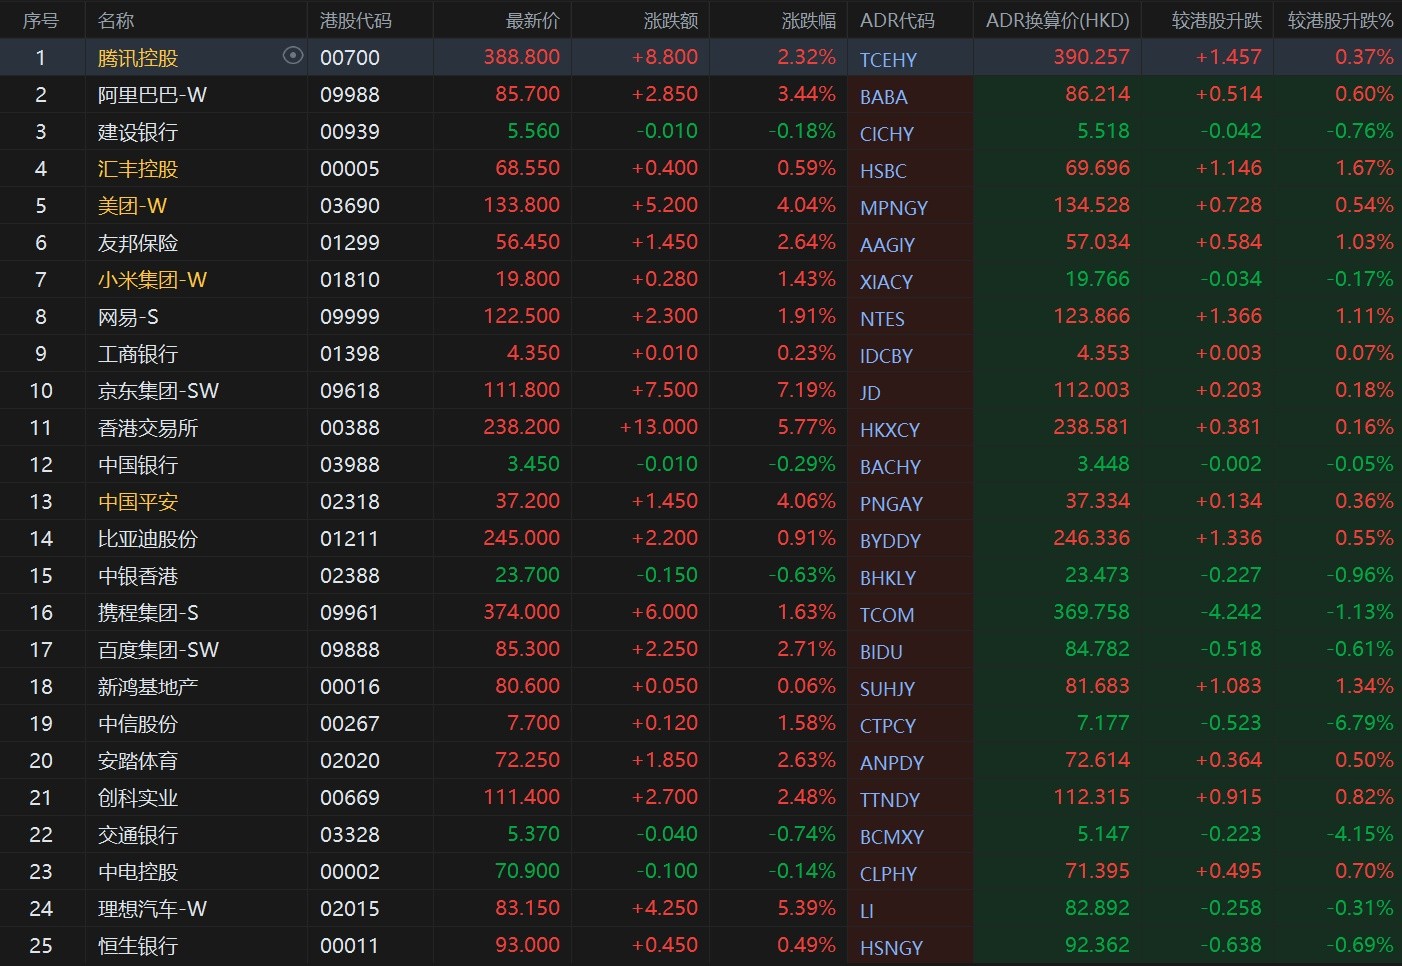The image size is (1402, 966).
Task: Sort by the 最新价 column header
Action: pyautogui.click(x=532, y=20)
